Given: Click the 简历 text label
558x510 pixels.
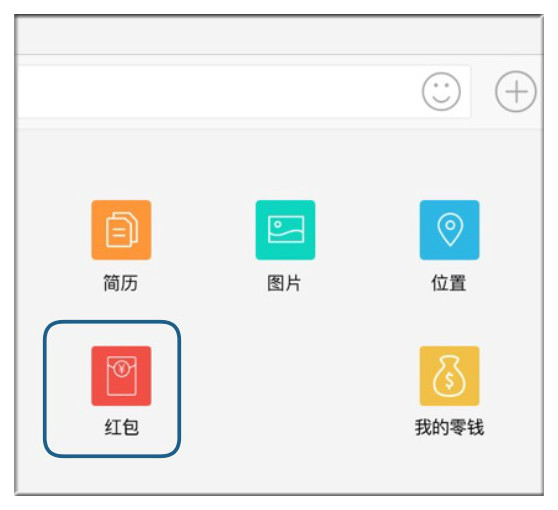Looking at the screenshot, I should (121, 283).
